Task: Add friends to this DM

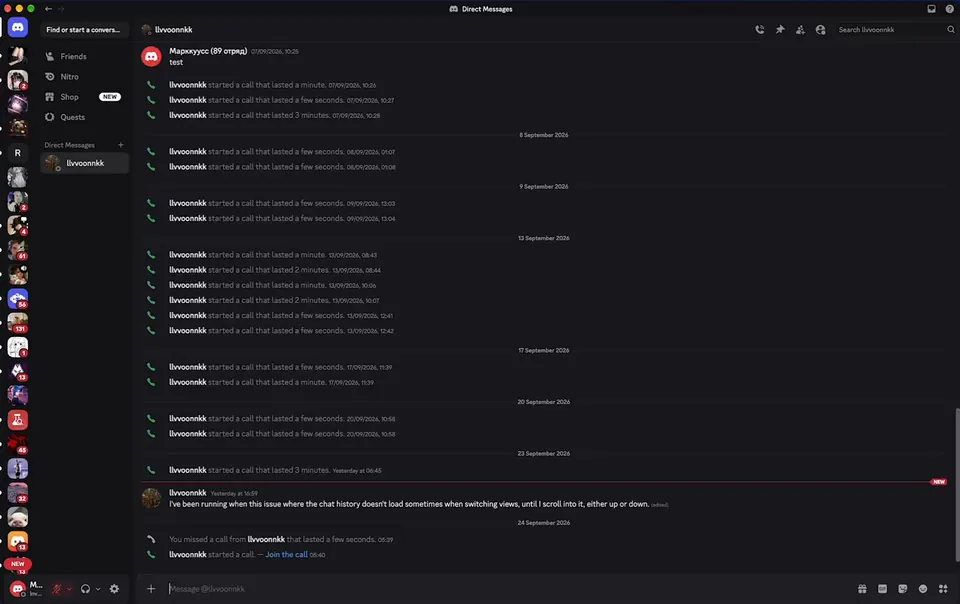Action: tap(800, 29)
